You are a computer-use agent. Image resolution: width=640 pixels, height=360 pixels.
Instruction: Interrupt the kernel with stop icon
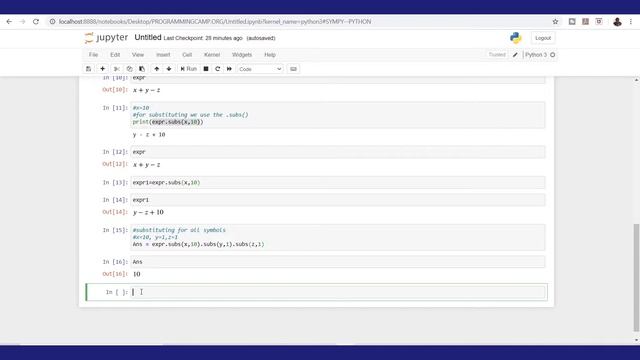pyautogui.click(x=206, y=69)
